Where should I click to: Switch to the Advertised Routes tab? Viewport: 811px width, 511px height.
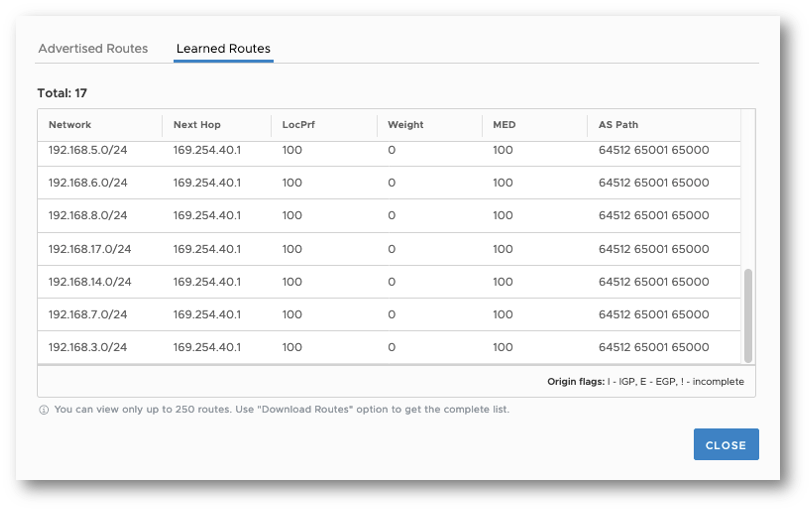coord(93,49)
